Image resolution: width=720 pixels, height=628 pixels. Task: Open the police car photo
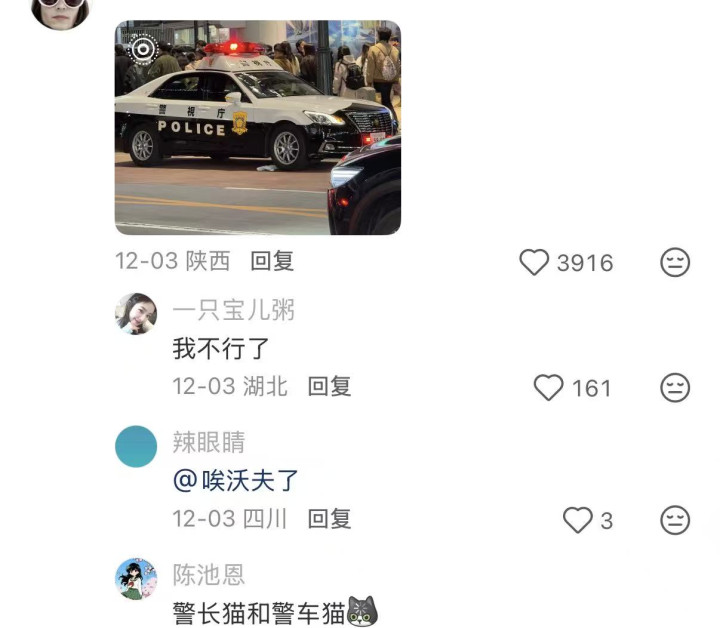[x=258, y=128]
